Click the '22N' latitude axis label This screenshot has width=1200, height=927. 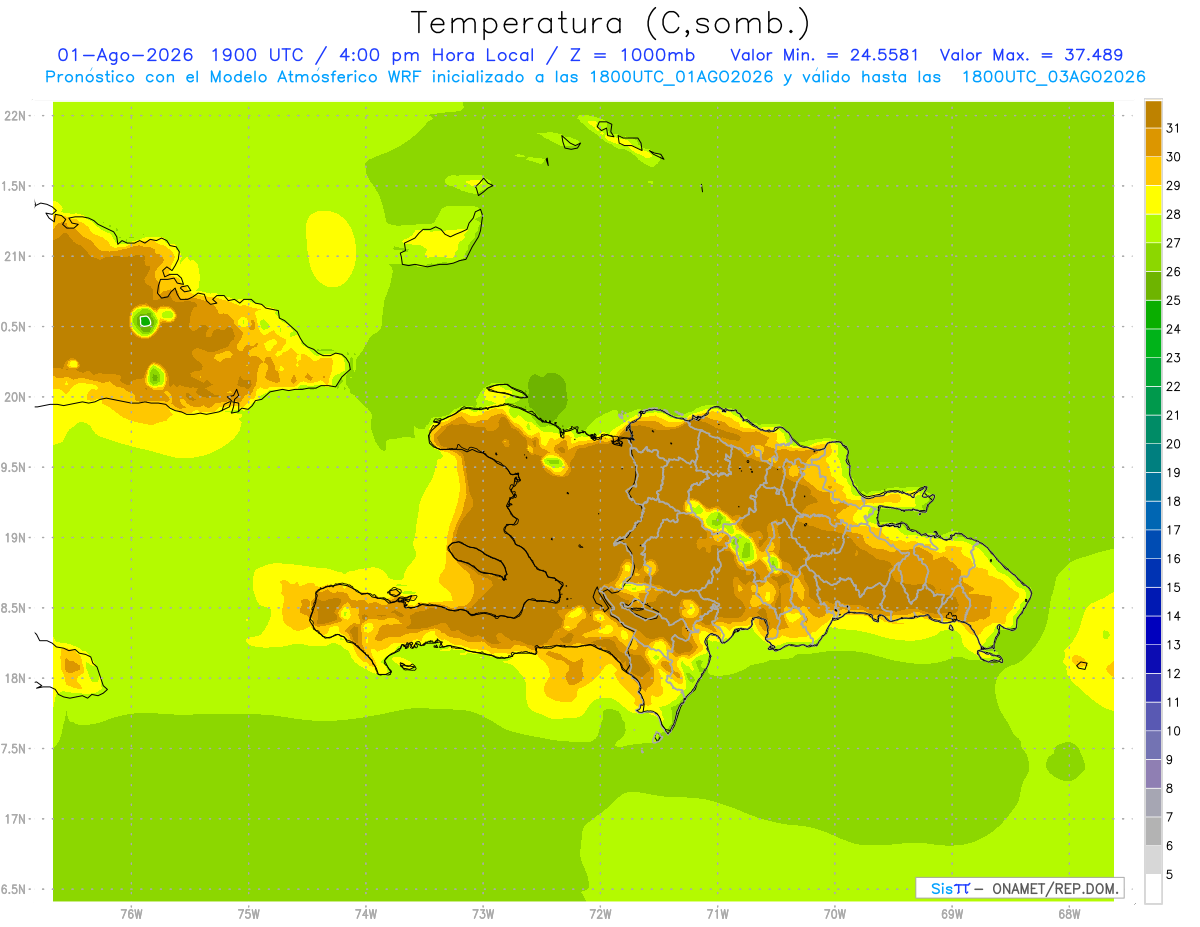click(x=15, y=116)
